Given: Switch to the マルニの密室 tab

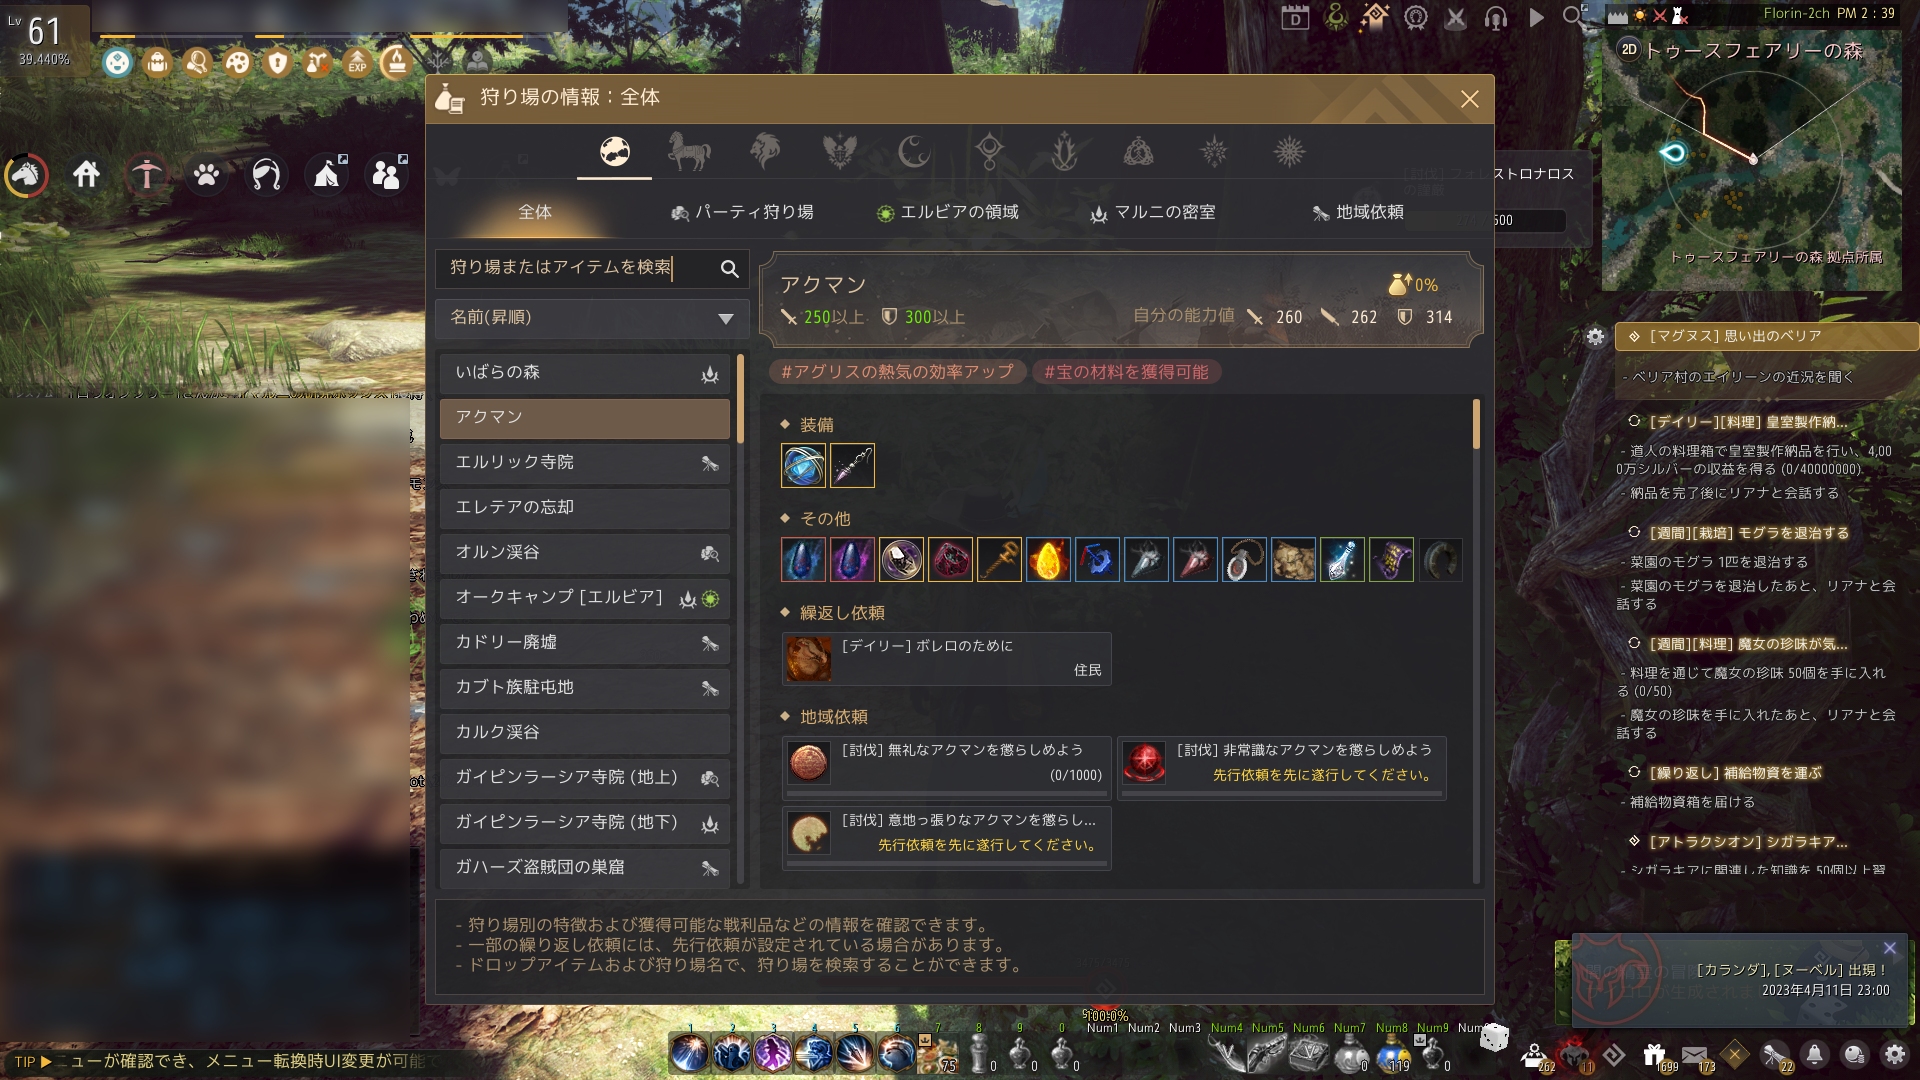Looking at the screenshot, I should click(x=1153, y=212).
